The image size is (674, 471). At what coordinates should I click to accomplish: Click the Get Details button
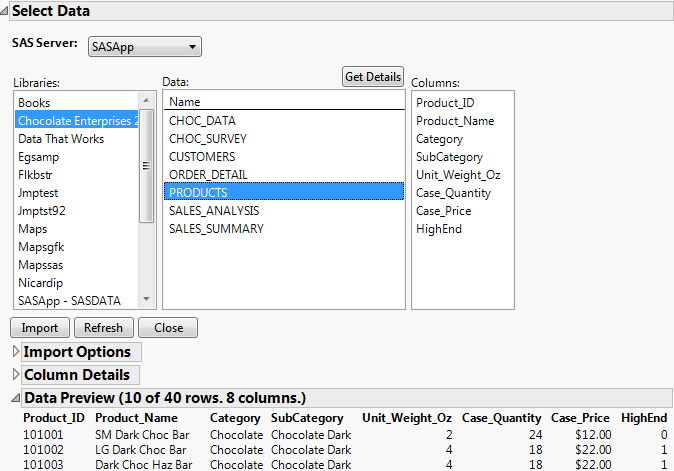373,77
